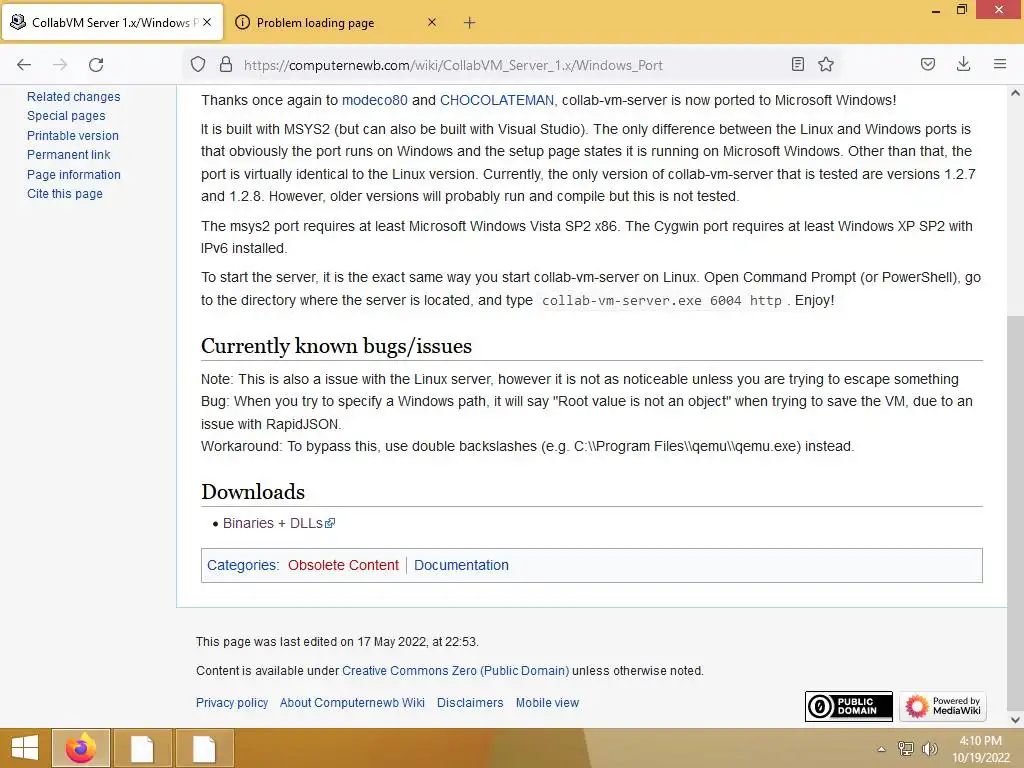
Task: Restore down the Firefox window
Action: (x=962, y=10)
